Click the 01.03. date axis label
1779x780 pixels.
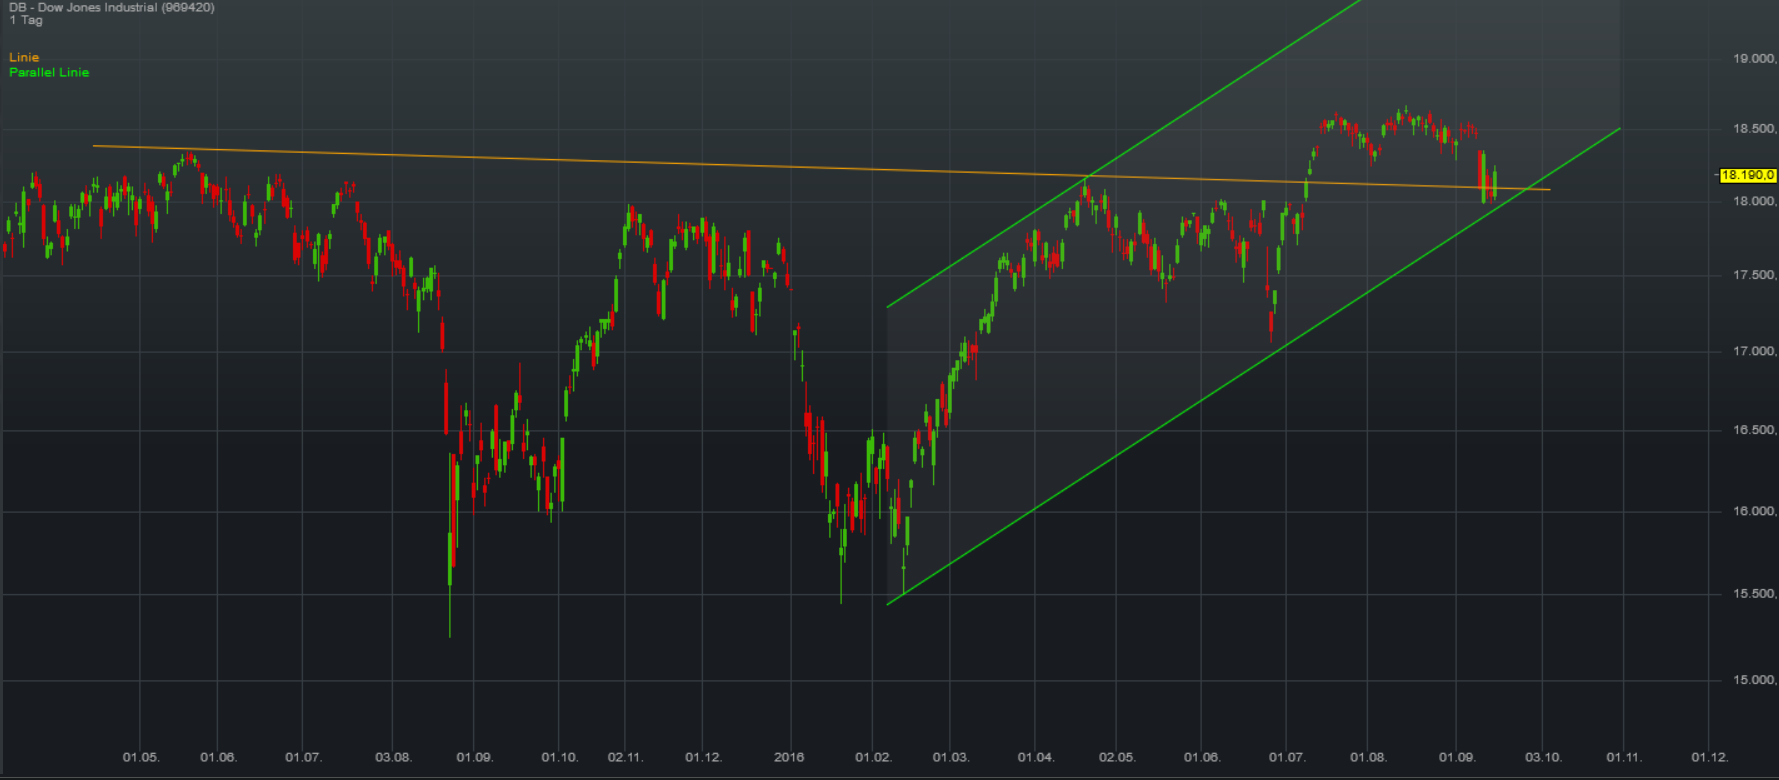pos(951,757)
